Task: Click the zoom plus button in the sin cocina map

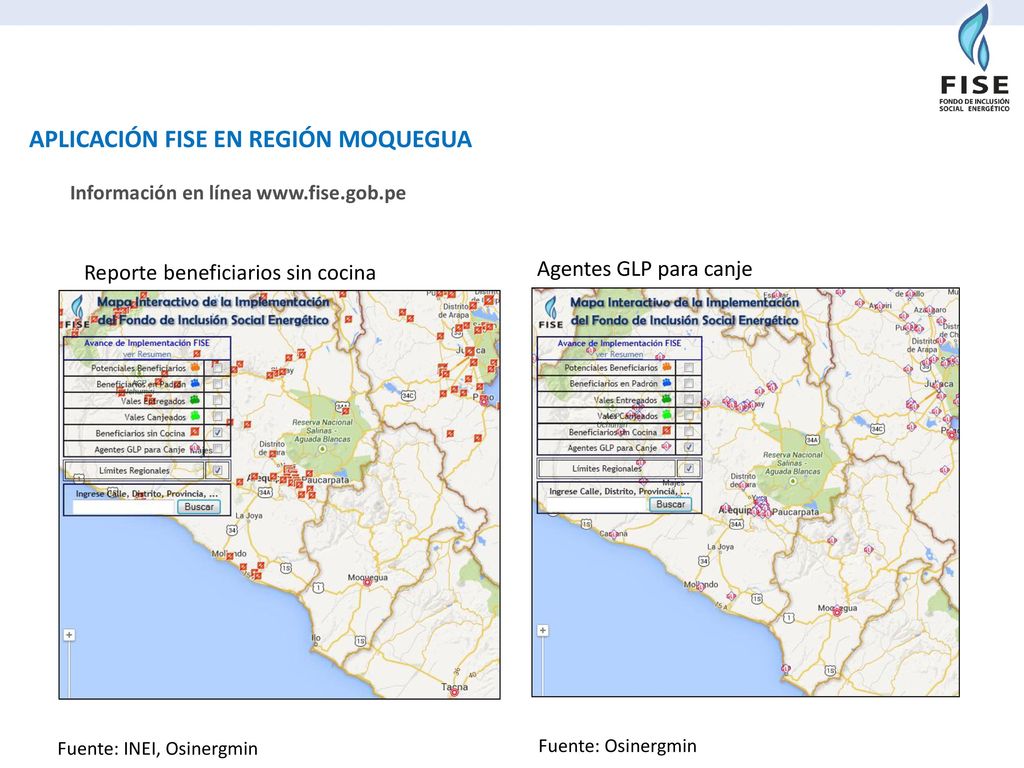Action: click(x=69, y=635)
